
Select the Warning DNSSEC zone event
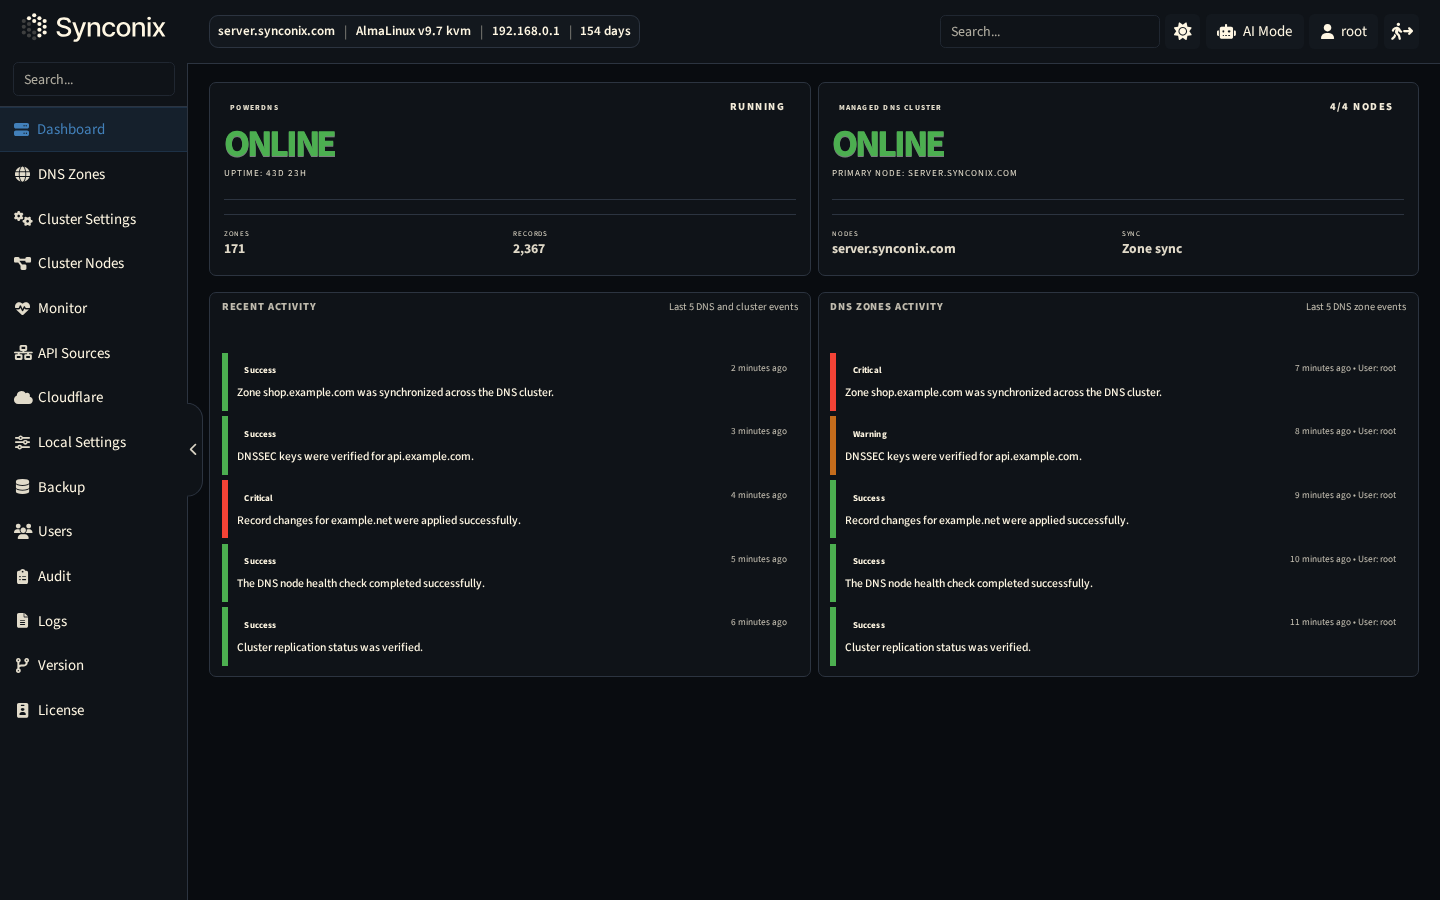point(1118,445)
